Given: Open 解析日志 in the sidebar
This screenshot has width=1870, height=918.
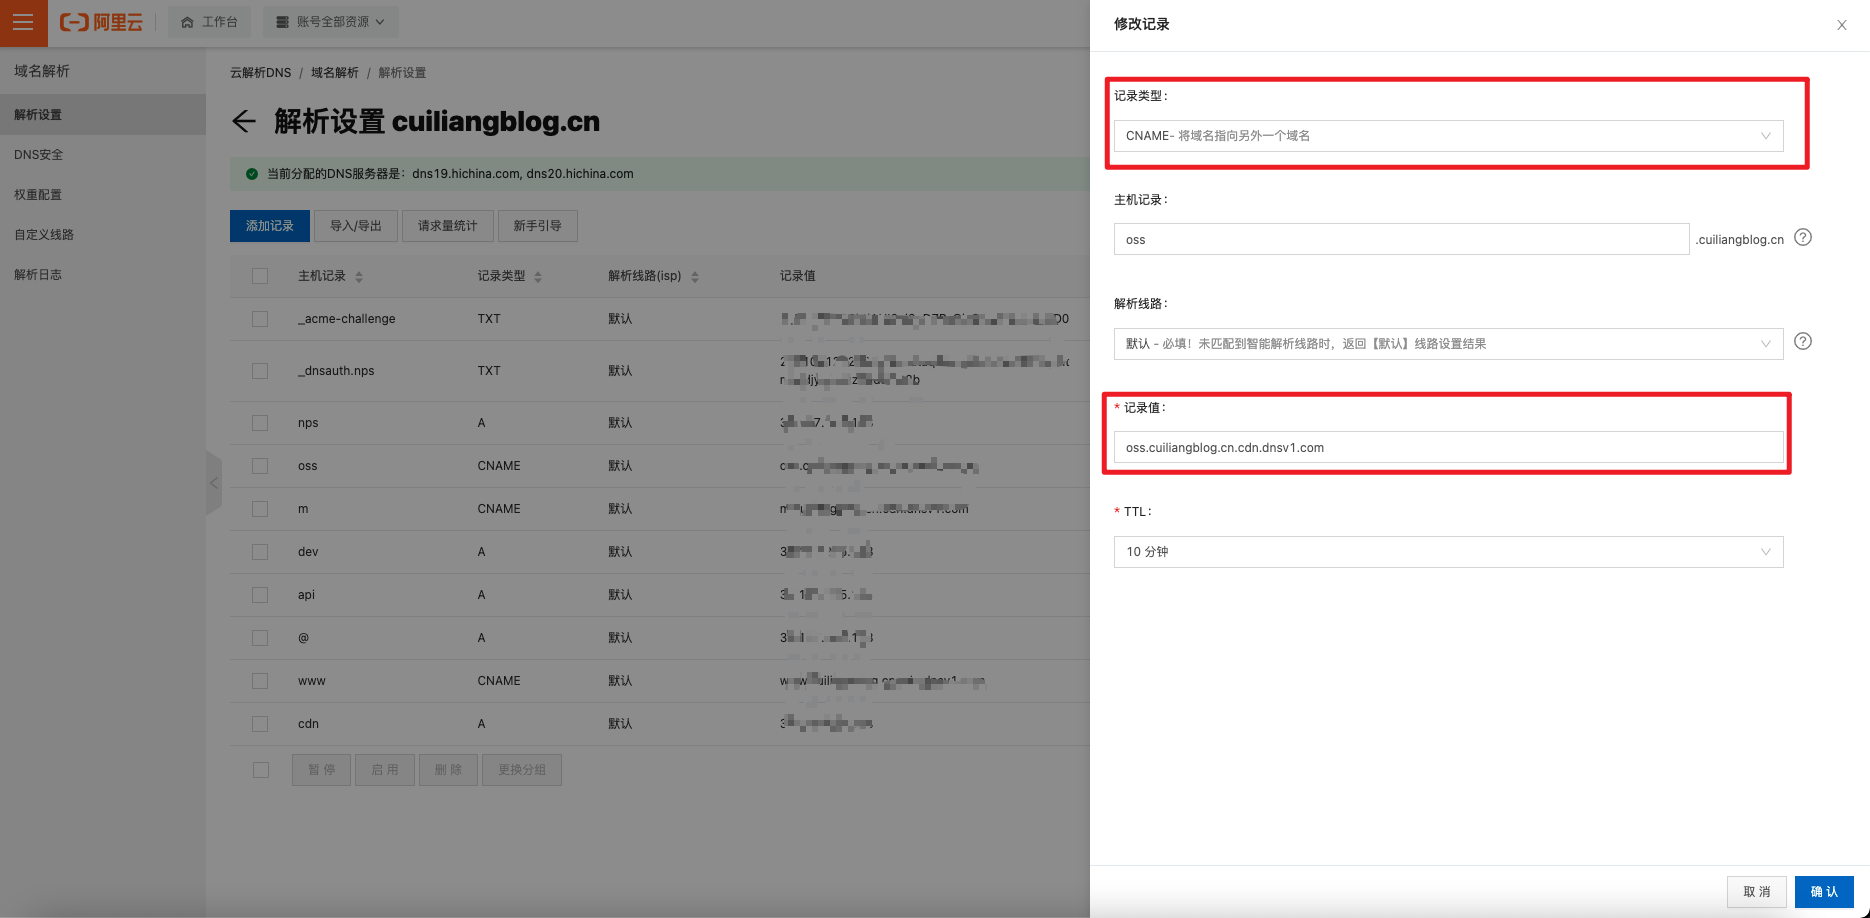Looking at the screenshot, I should pyautogui.click(x=103, y=275).
